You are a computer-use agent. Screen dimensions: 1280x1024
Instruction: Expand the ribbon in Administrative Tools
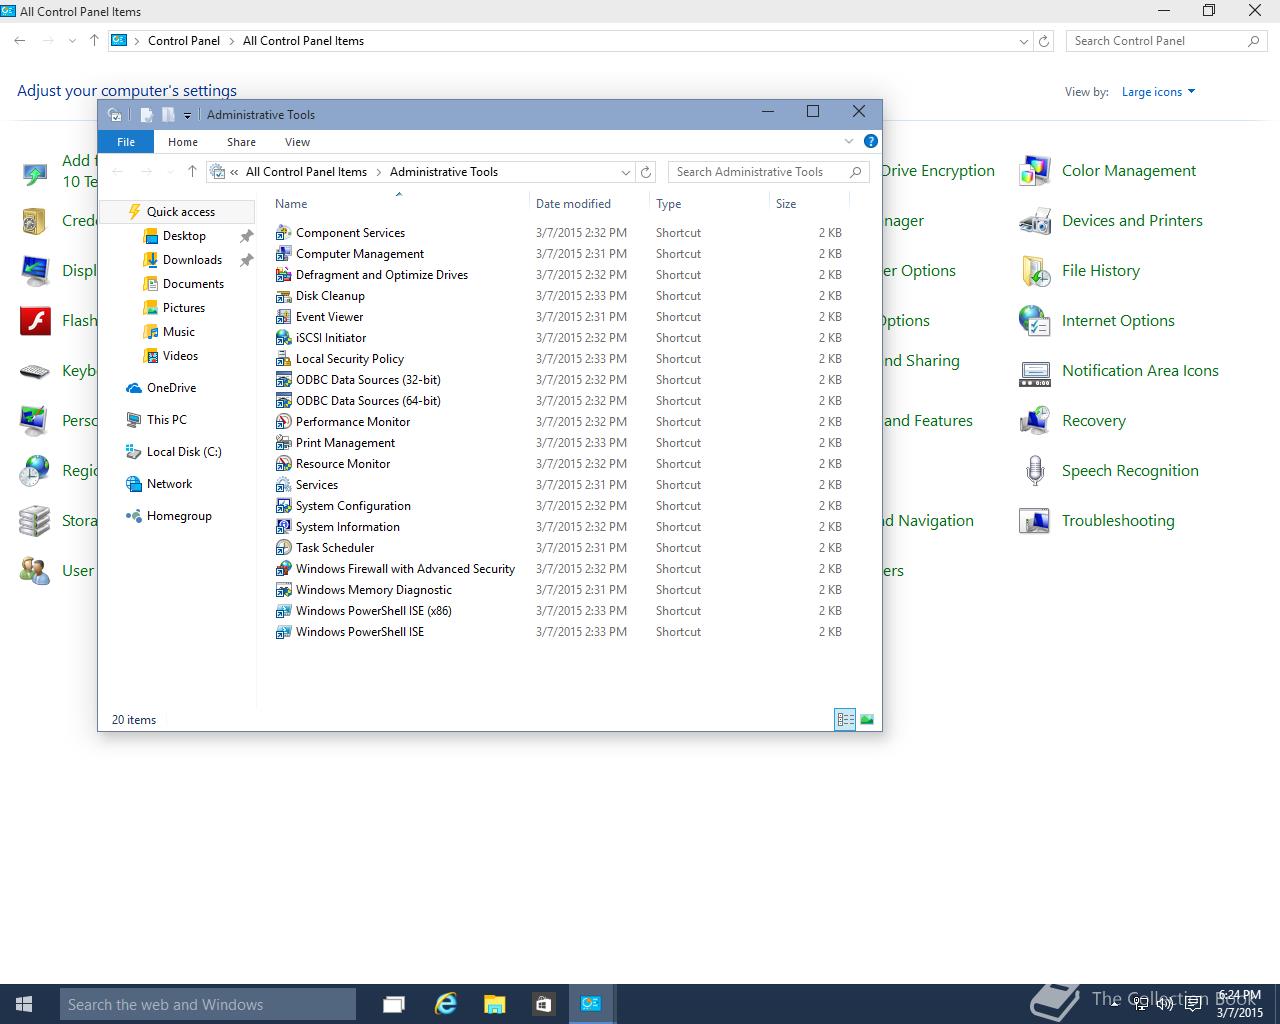[849, 141]
